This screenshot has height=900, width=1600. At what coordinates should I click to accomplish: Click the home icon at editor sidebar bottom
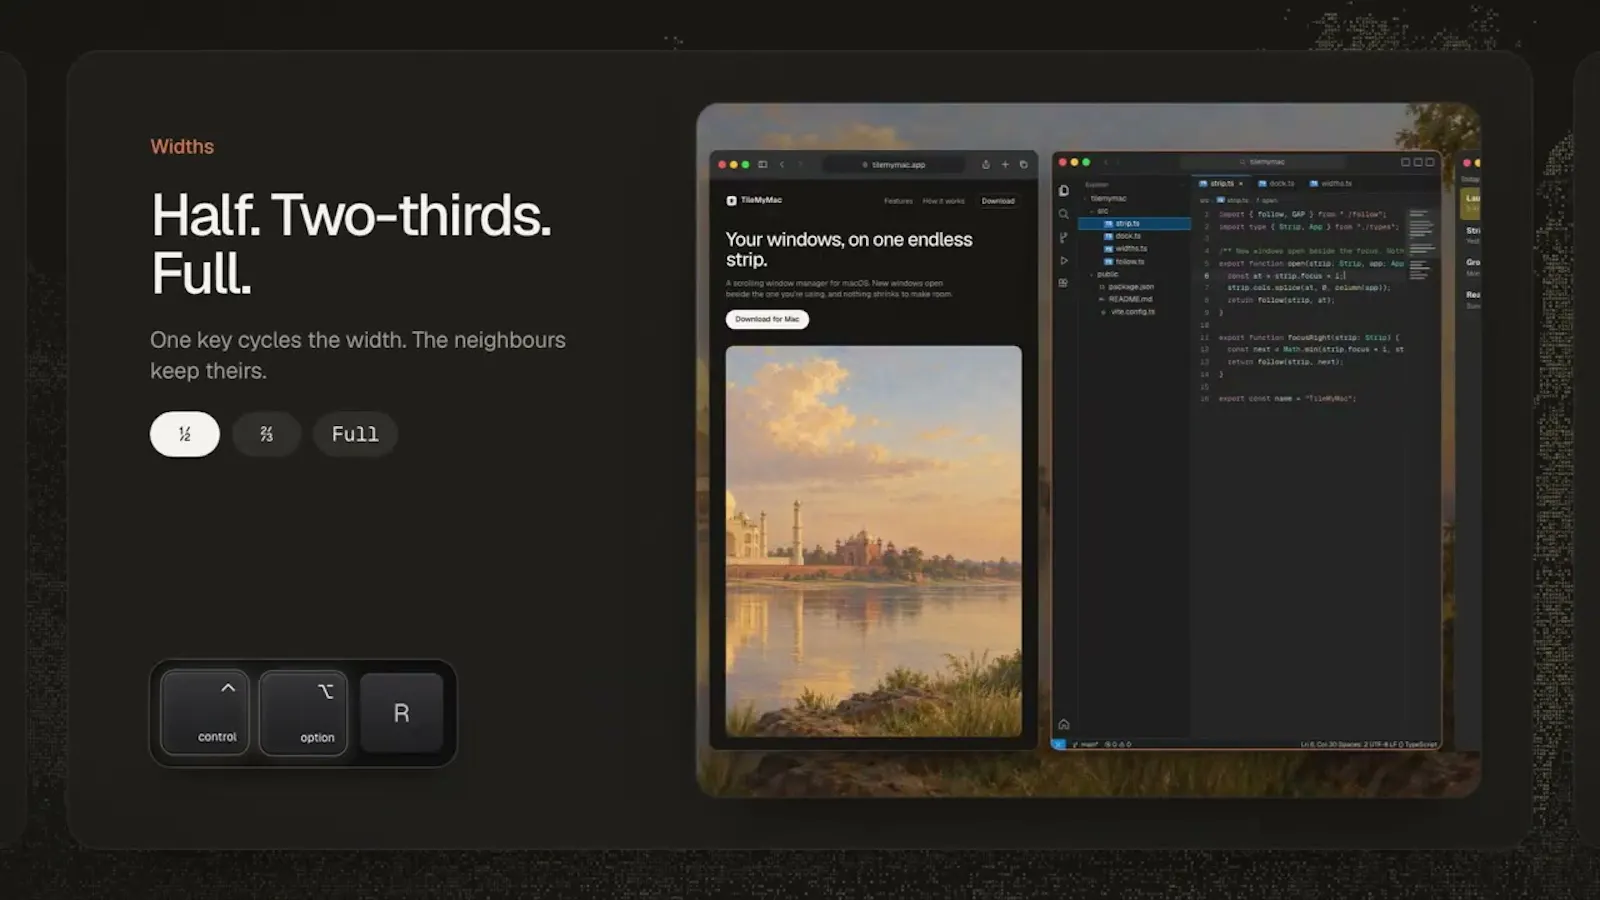click(x=1064, y=724)
